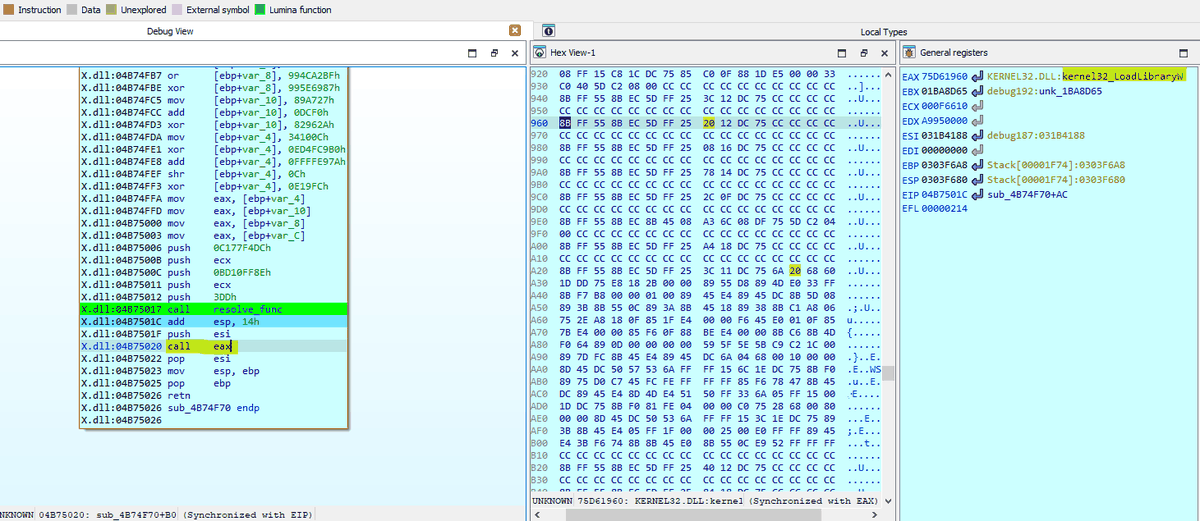
Task: Click highlighted kernel32_LoadLibraryW symbol
Action: click(x=1125, y=76)
